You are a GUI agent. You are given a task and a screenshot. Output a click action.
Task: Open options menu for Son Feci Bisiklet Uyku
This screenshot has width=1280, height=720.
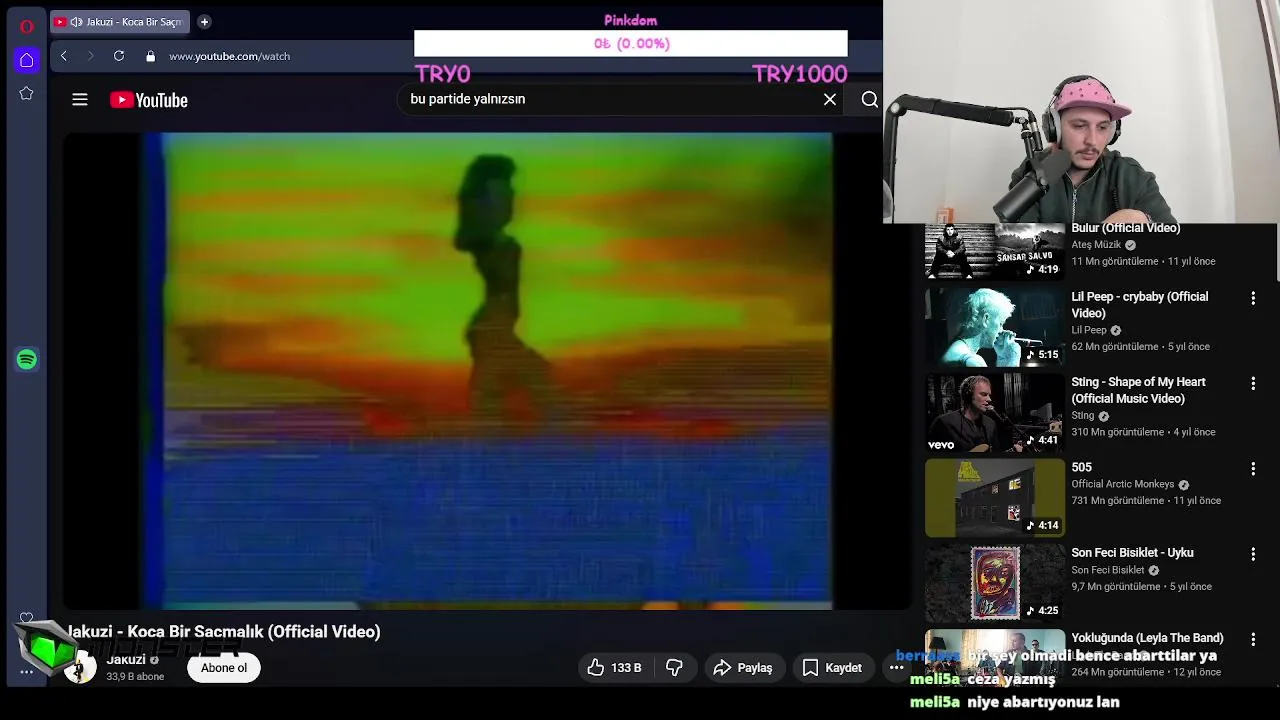pos(1253,553)
